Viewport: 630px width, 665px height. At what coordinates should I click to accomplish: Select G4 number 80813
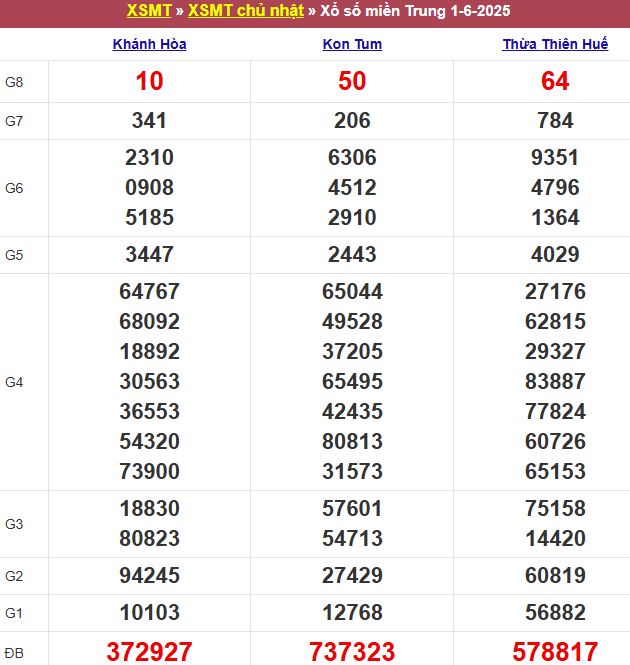click(x=352, y=441)
